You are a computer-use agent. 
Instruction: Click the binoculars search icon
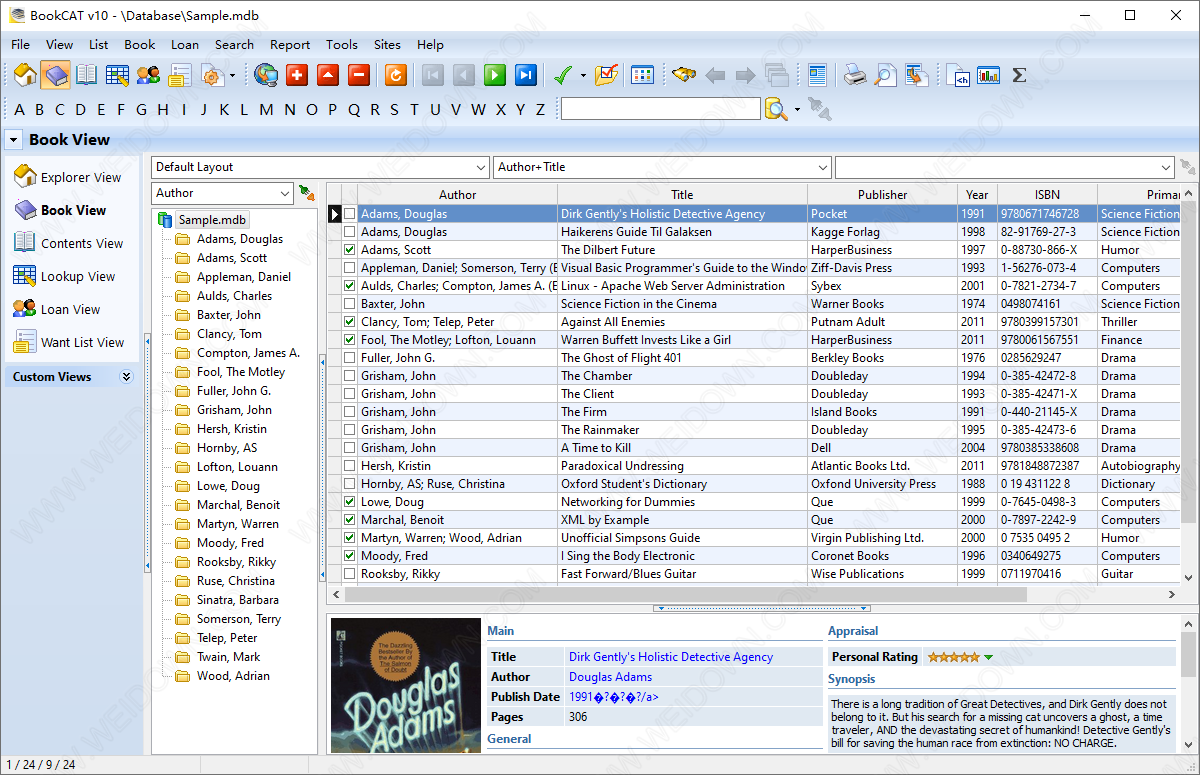coord(684,75)
